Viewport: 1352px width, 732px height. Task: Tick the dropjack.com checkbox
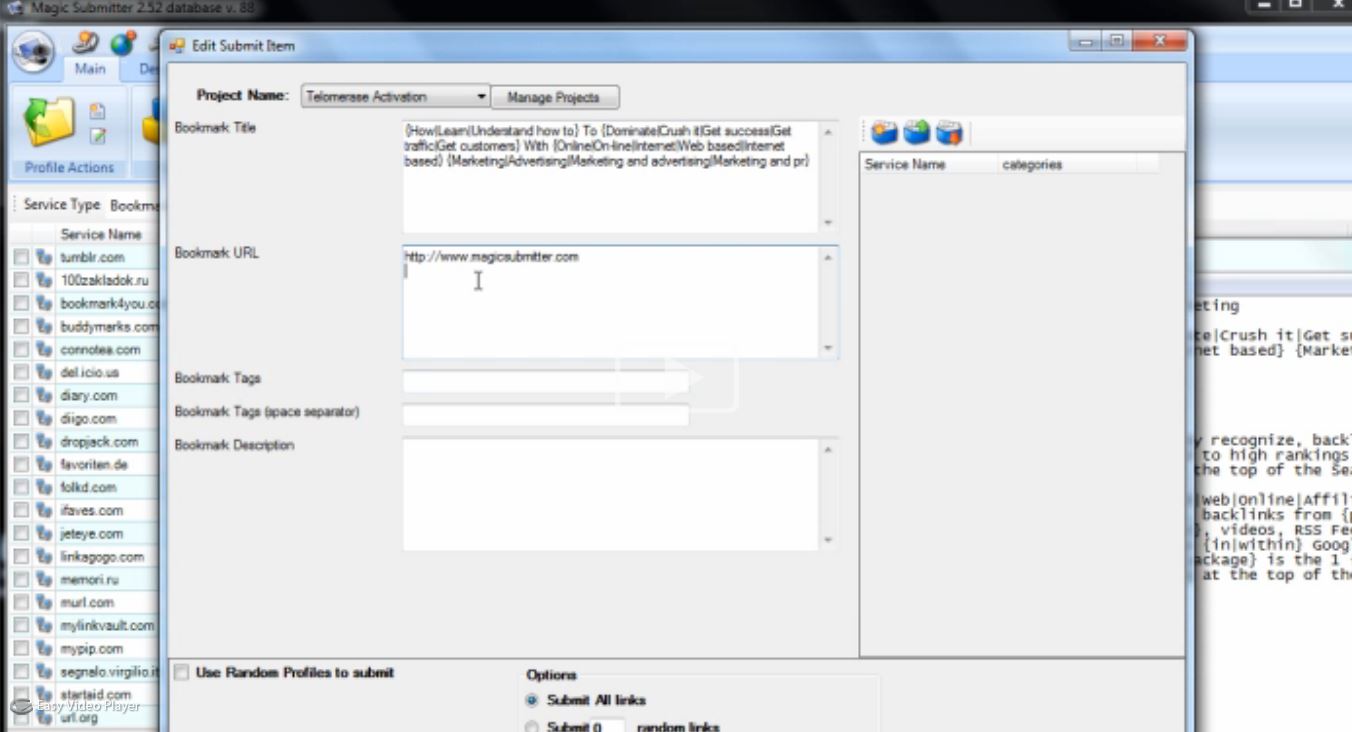[x=21, y=441]
